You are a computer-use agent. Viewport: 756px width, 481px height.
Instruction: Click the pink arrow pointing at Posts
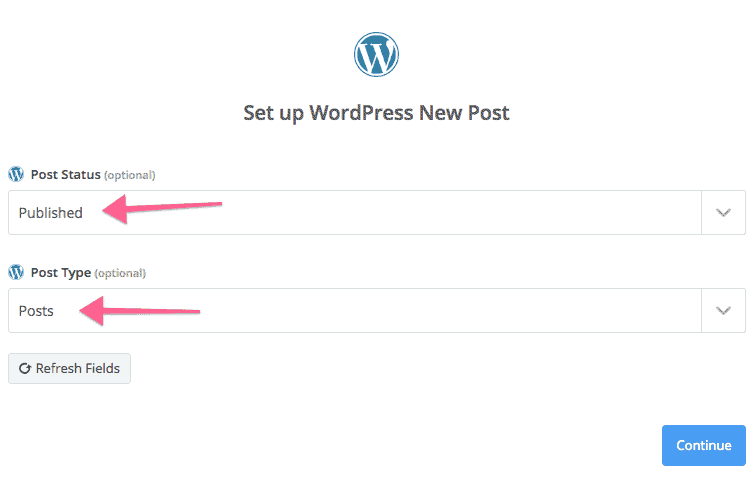click(140, 311)
